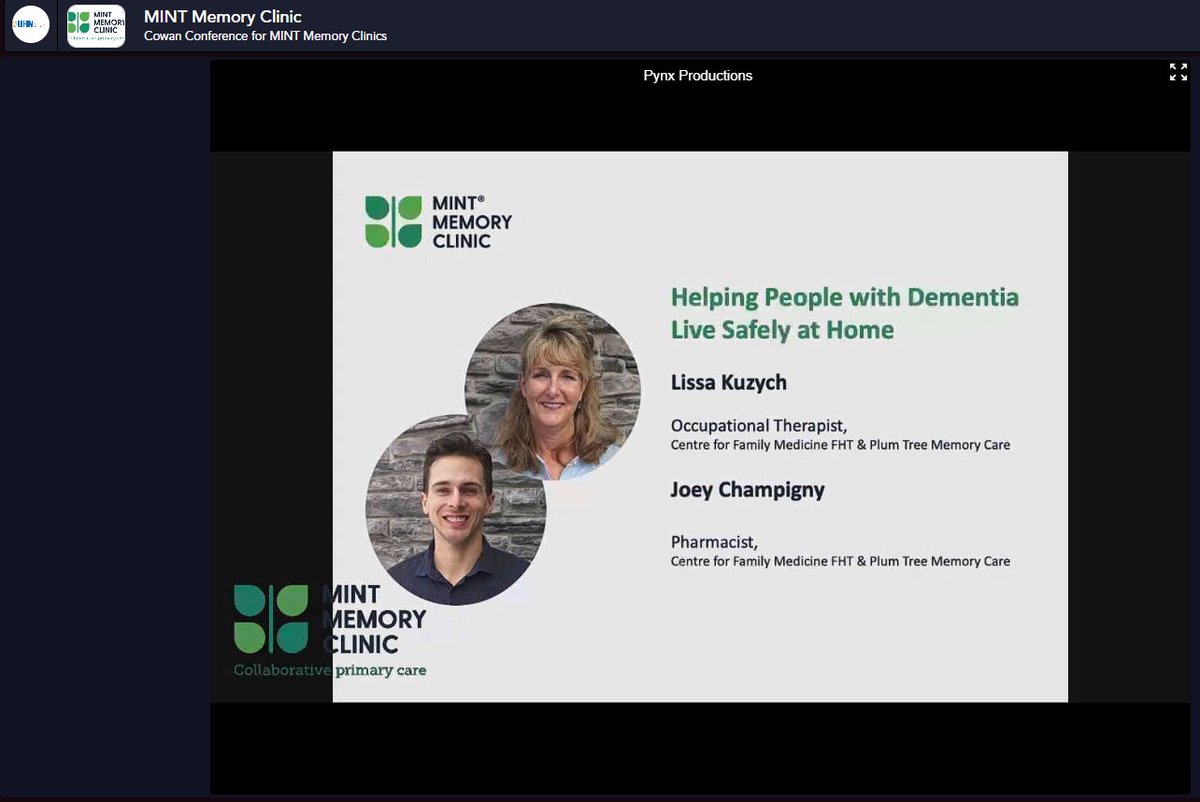Click the slide heading 'Helping People with Dementia'
The width and height of the screenshot is (1200, 802).
click(x=845, y=297)
